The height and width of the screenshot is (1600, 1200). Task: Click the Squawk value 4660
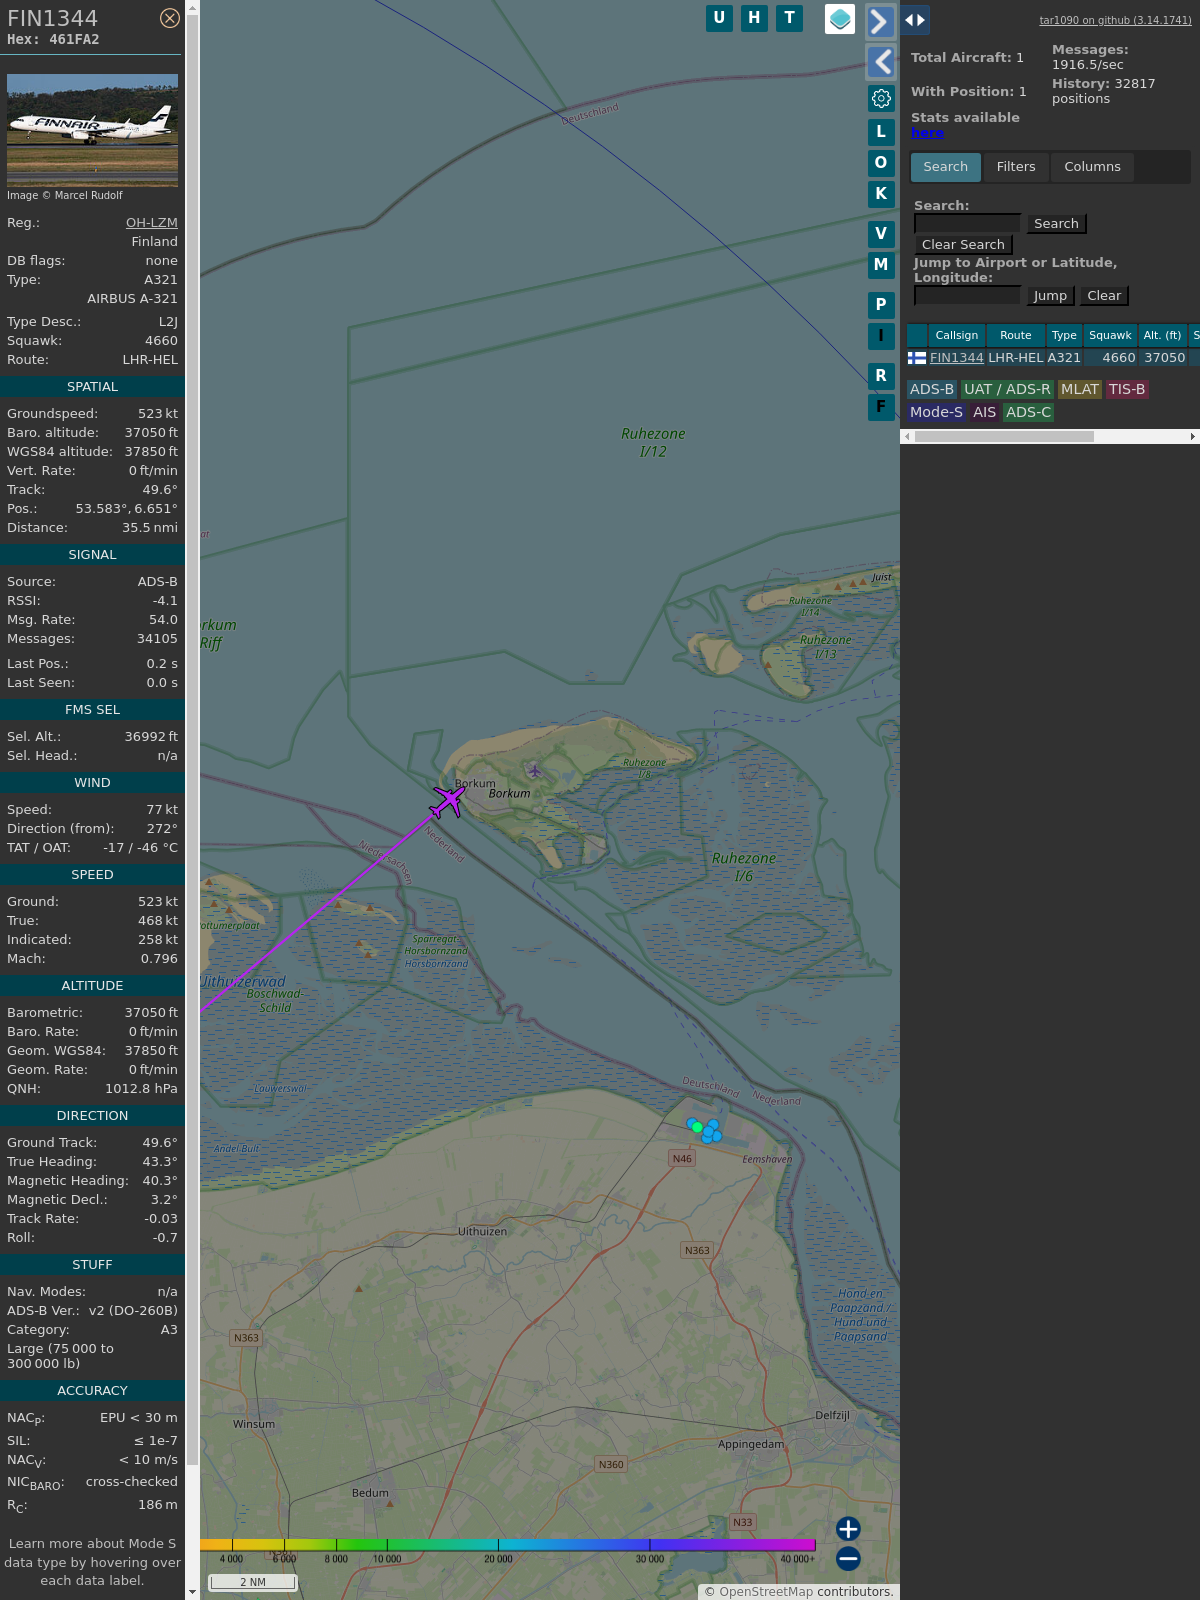coord(161,341)
